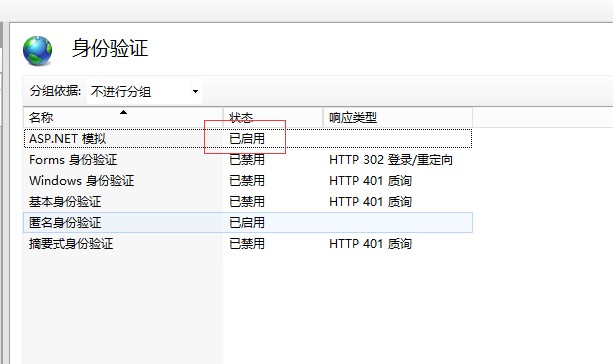This screenshot has height=364, width=613.
Task: Select the 基本身份验证 row
Action: tap(248, 202)
